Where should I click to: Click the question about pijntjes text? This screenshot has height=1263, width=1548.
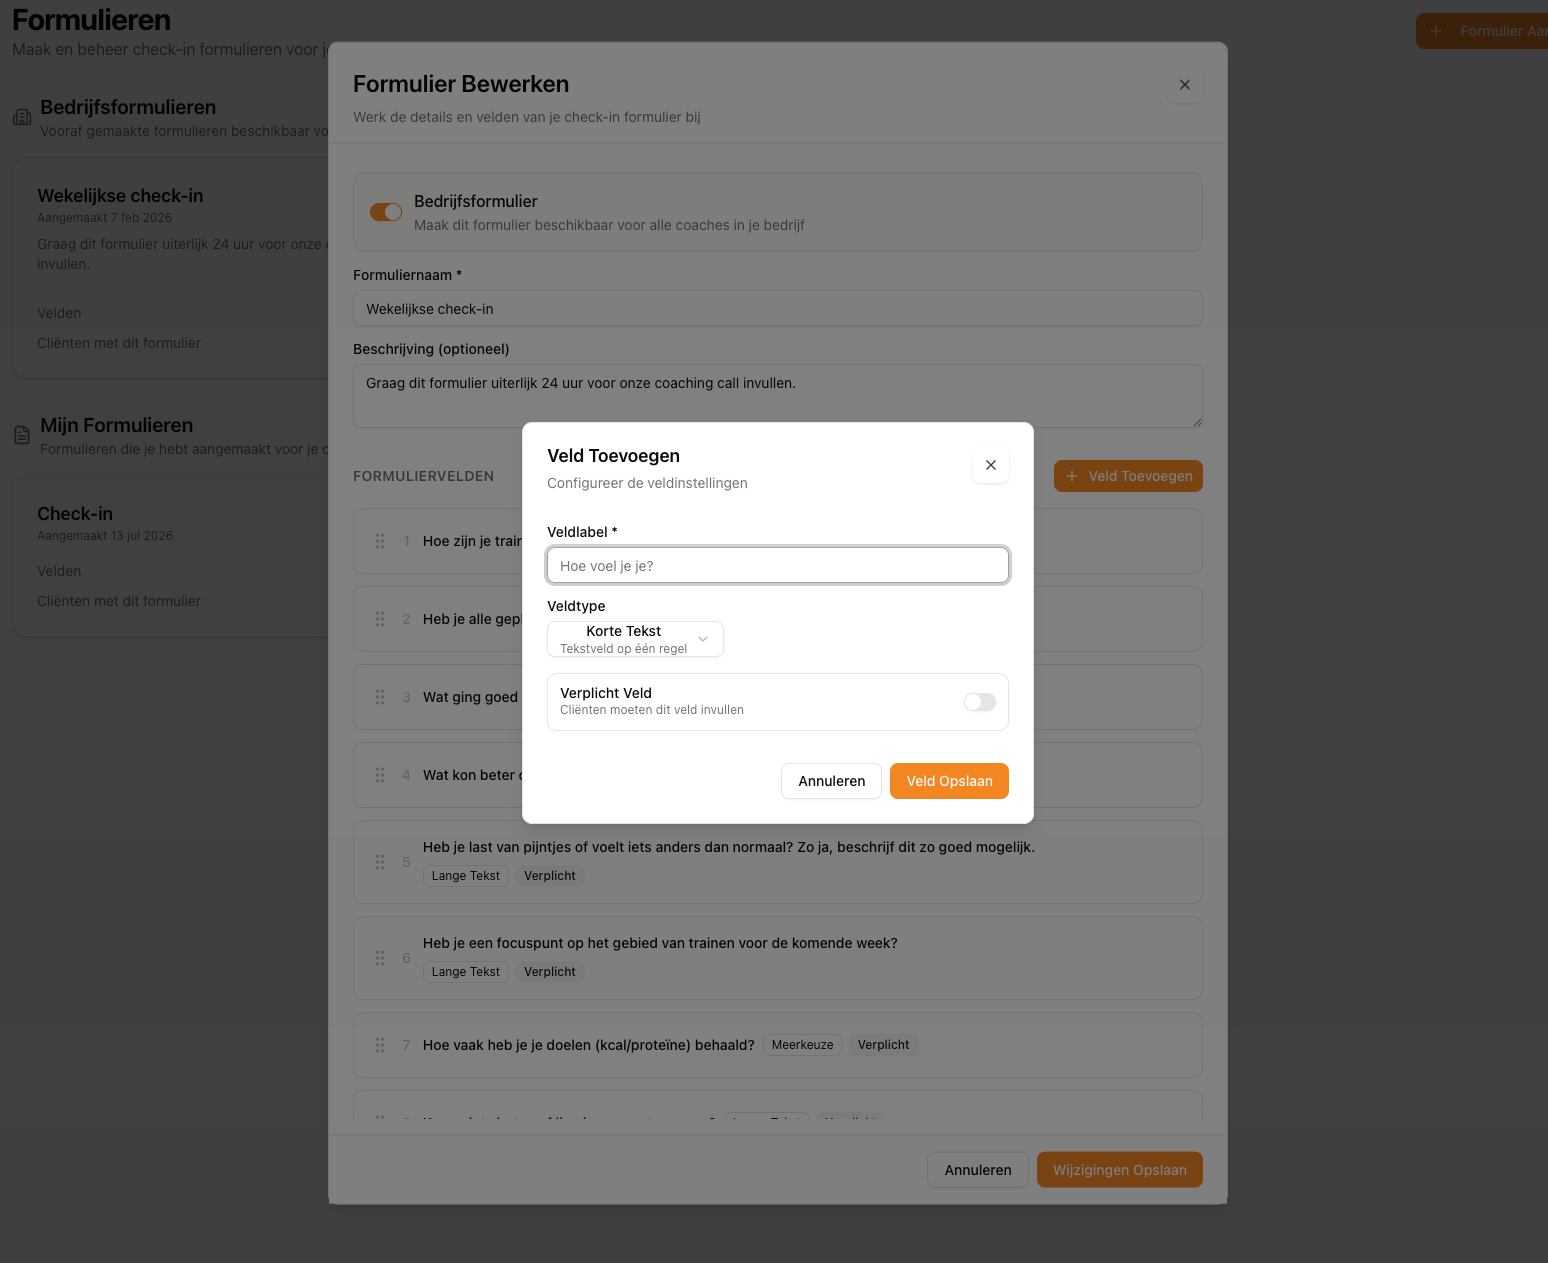729,847
